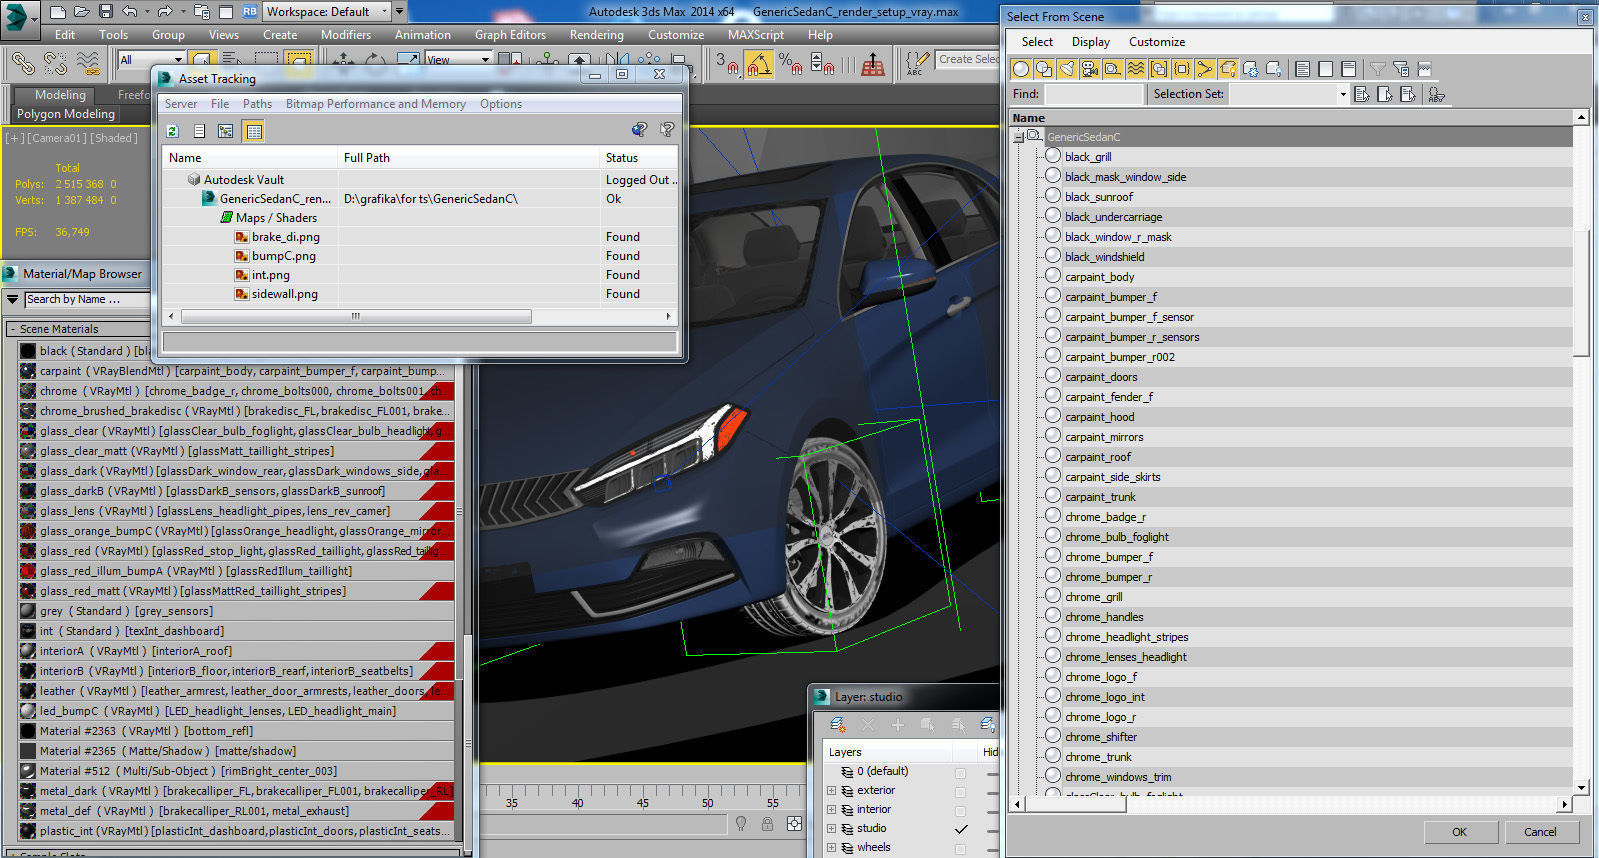Make the exterior layer current via its checkbox
Viewport: 1599px width, 858px height.
pos(960,792)
